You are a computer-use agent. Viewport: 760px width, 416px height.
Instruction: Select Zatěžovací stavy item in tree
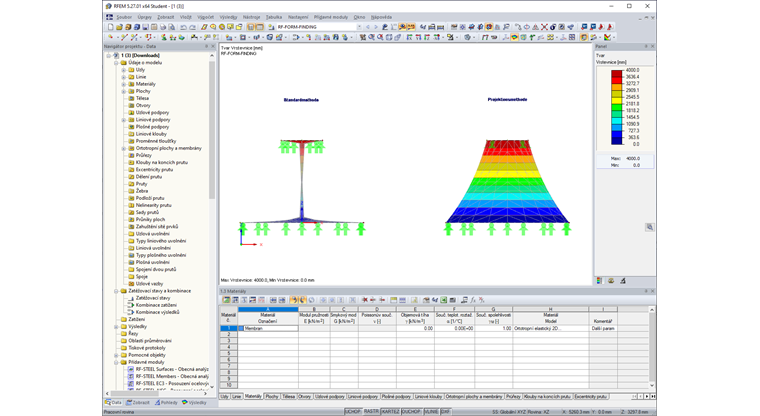click(x=153, y=298)
